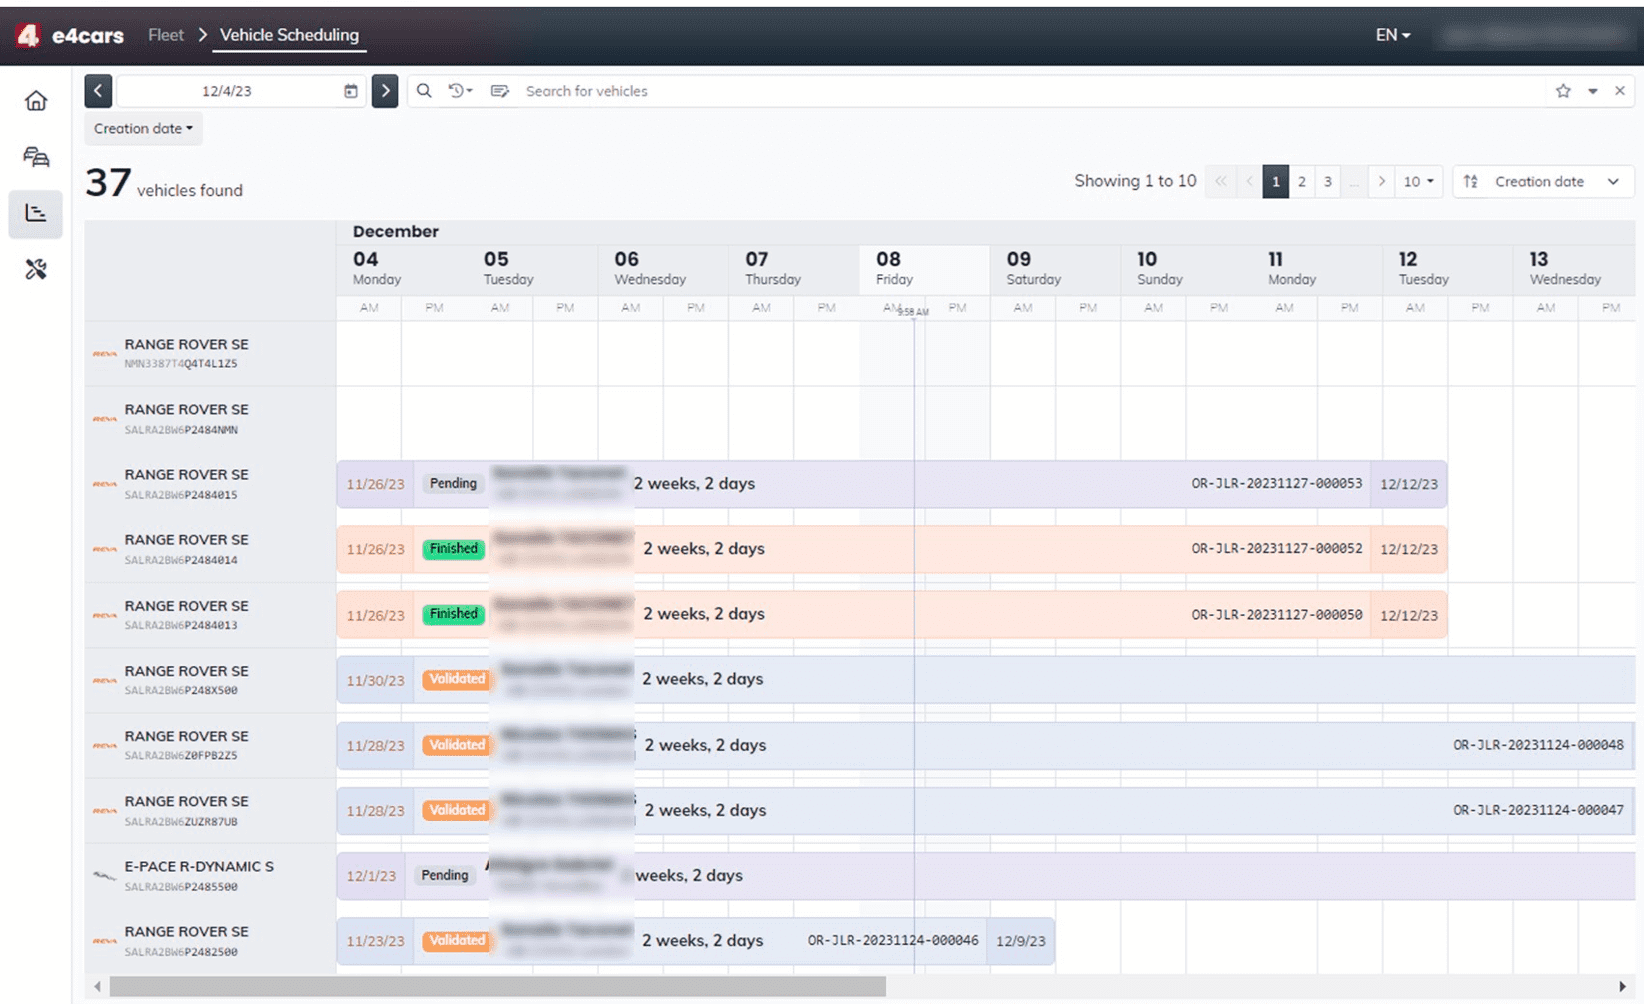
Task: Click Finished badge on SALRA2BW6P2484014 row
Action: pyautogui.click(x=453, y=549)
